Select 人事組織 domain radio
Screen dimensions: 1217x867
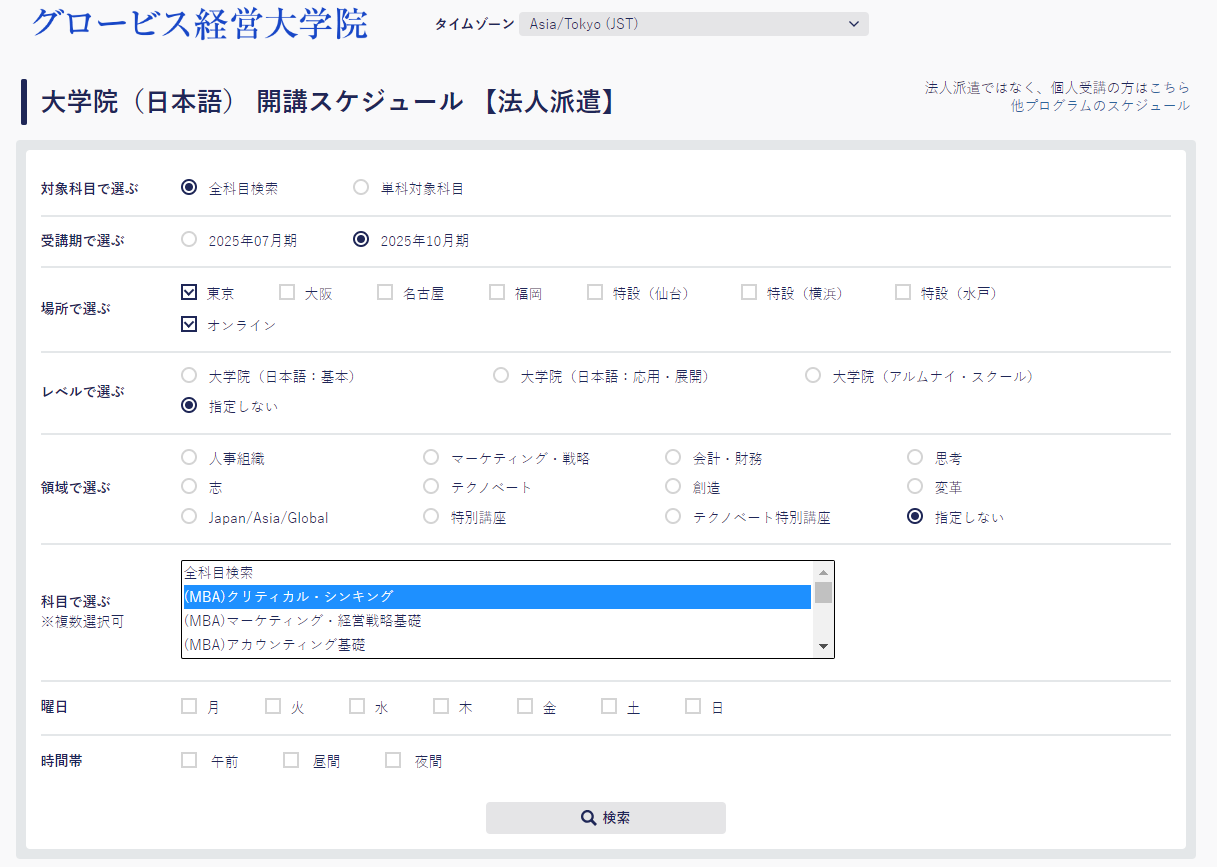coord(189,457)
